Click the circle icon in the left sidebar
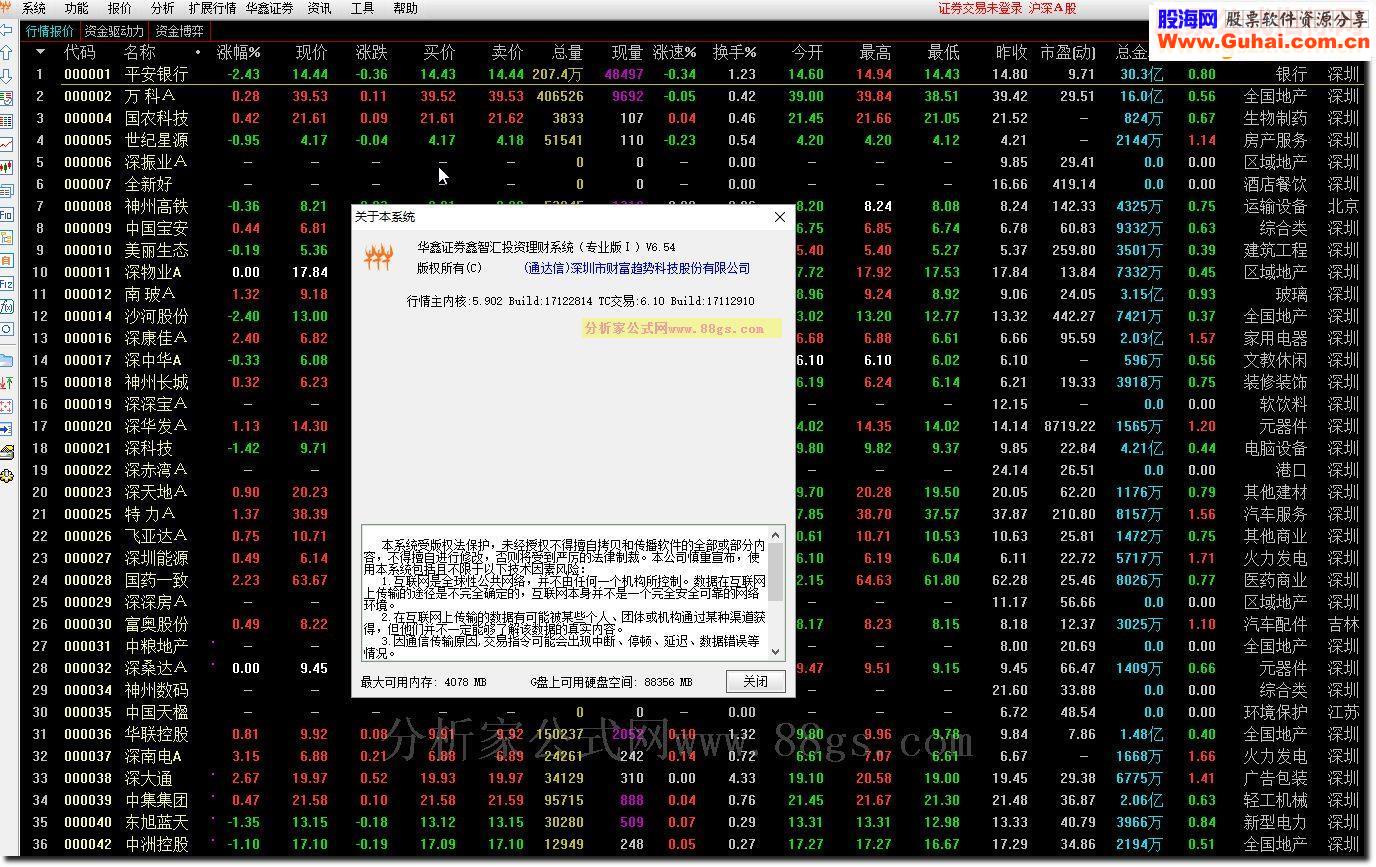Viewport: 1376px width, 867px height. pyautogui.click(x=6, y=329)
